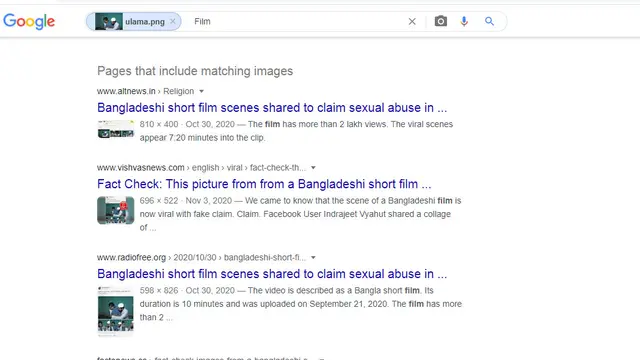Open the radiofree result thumbnail image
640x360 pixels.
(116, 311)
